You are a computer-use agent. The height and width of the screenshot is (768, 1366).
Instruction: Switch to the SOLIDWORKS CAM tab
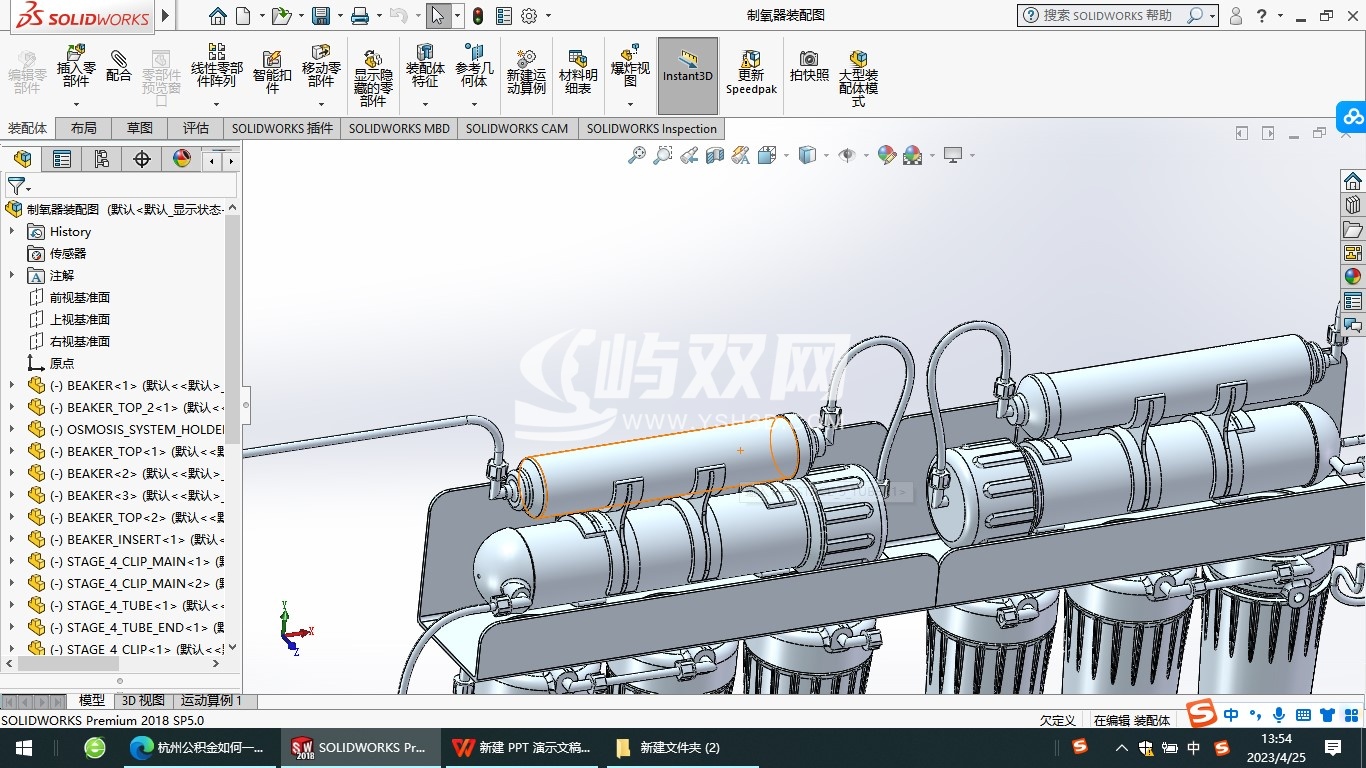pos(516,129)
